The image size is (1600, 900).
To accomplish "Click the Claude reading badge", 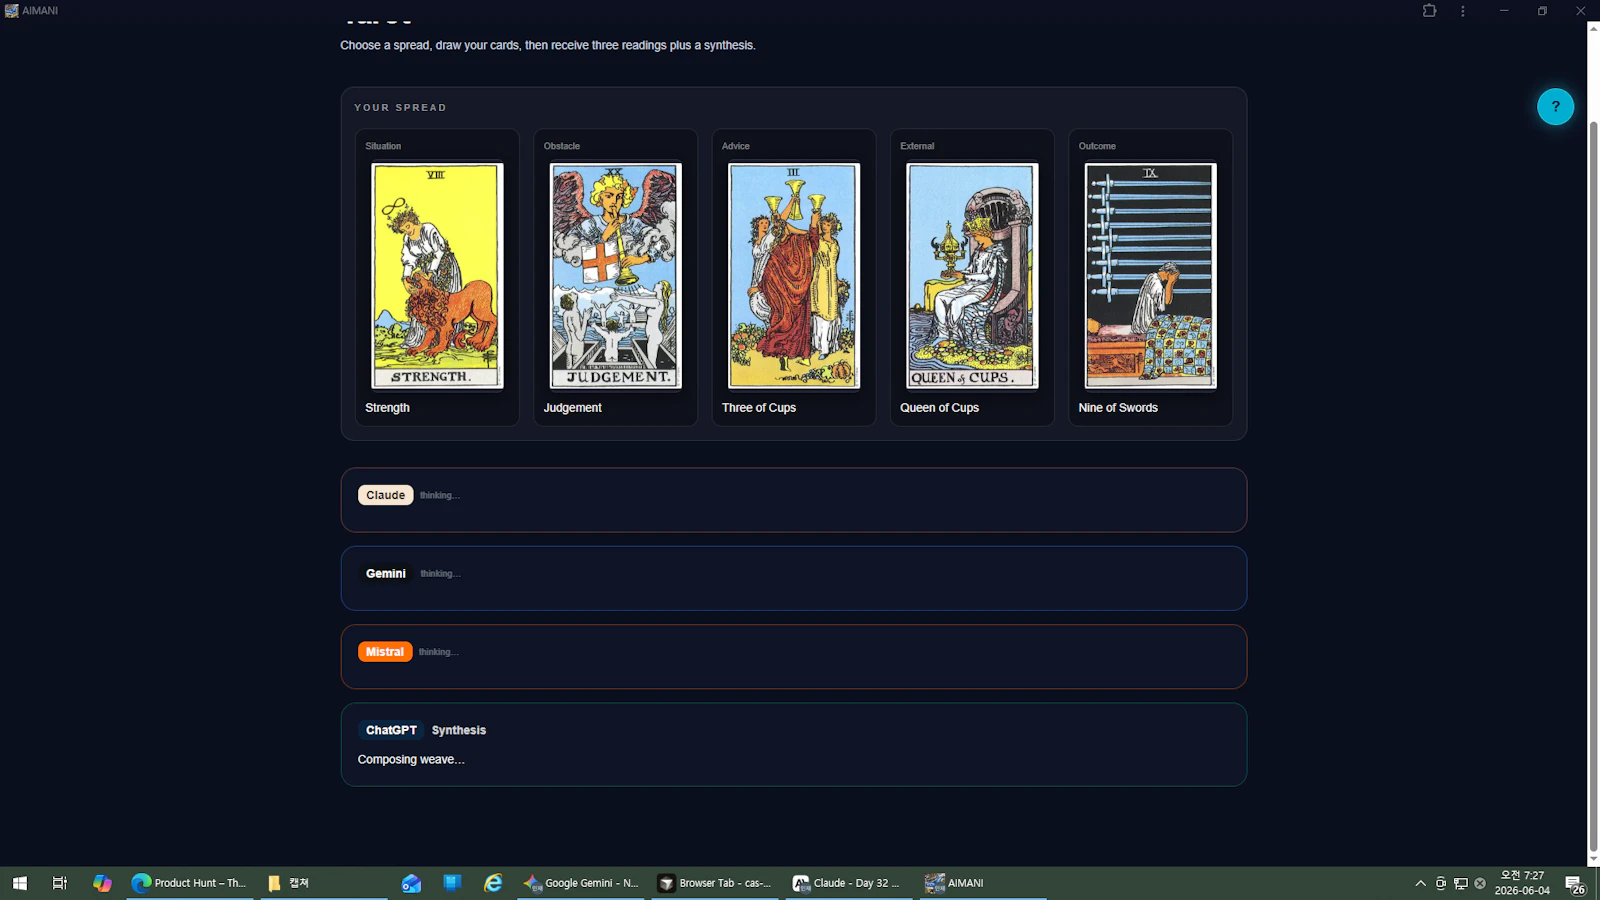I will tap(386, 495).
